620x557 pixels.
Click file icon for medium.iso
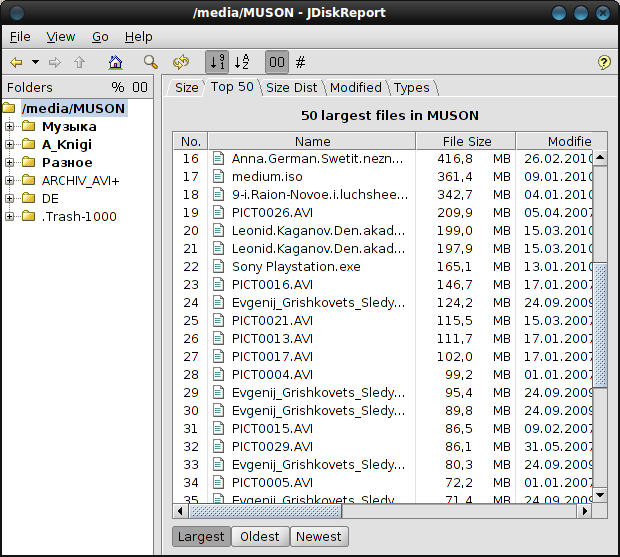[218, 176]
